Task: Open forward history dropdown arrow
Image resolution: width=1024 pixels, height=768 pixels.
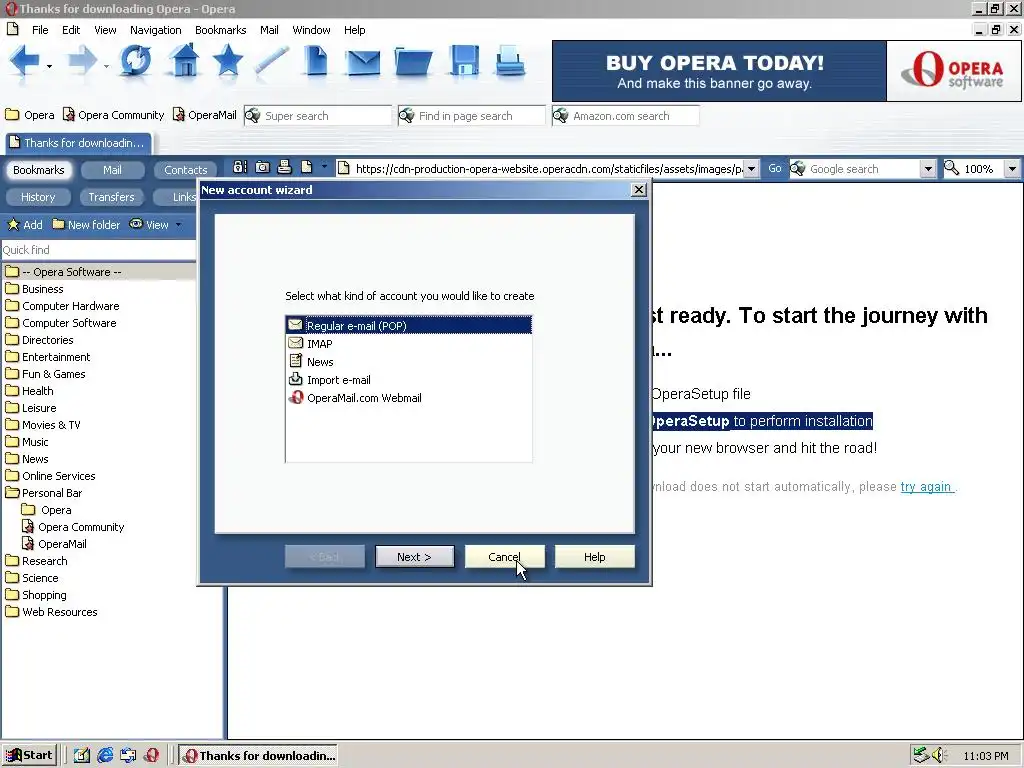Action: tap(106, 66)
